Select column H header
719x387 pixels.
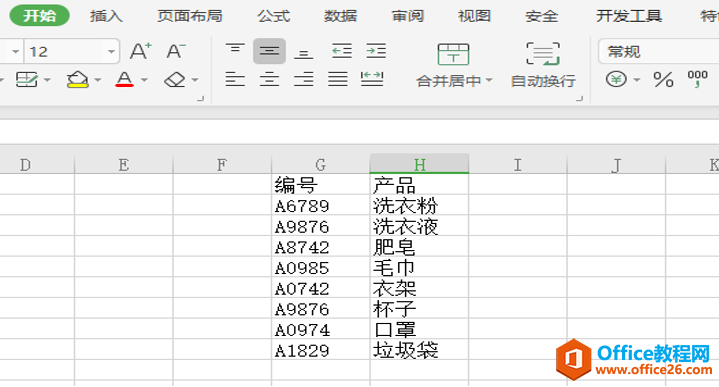419,164
